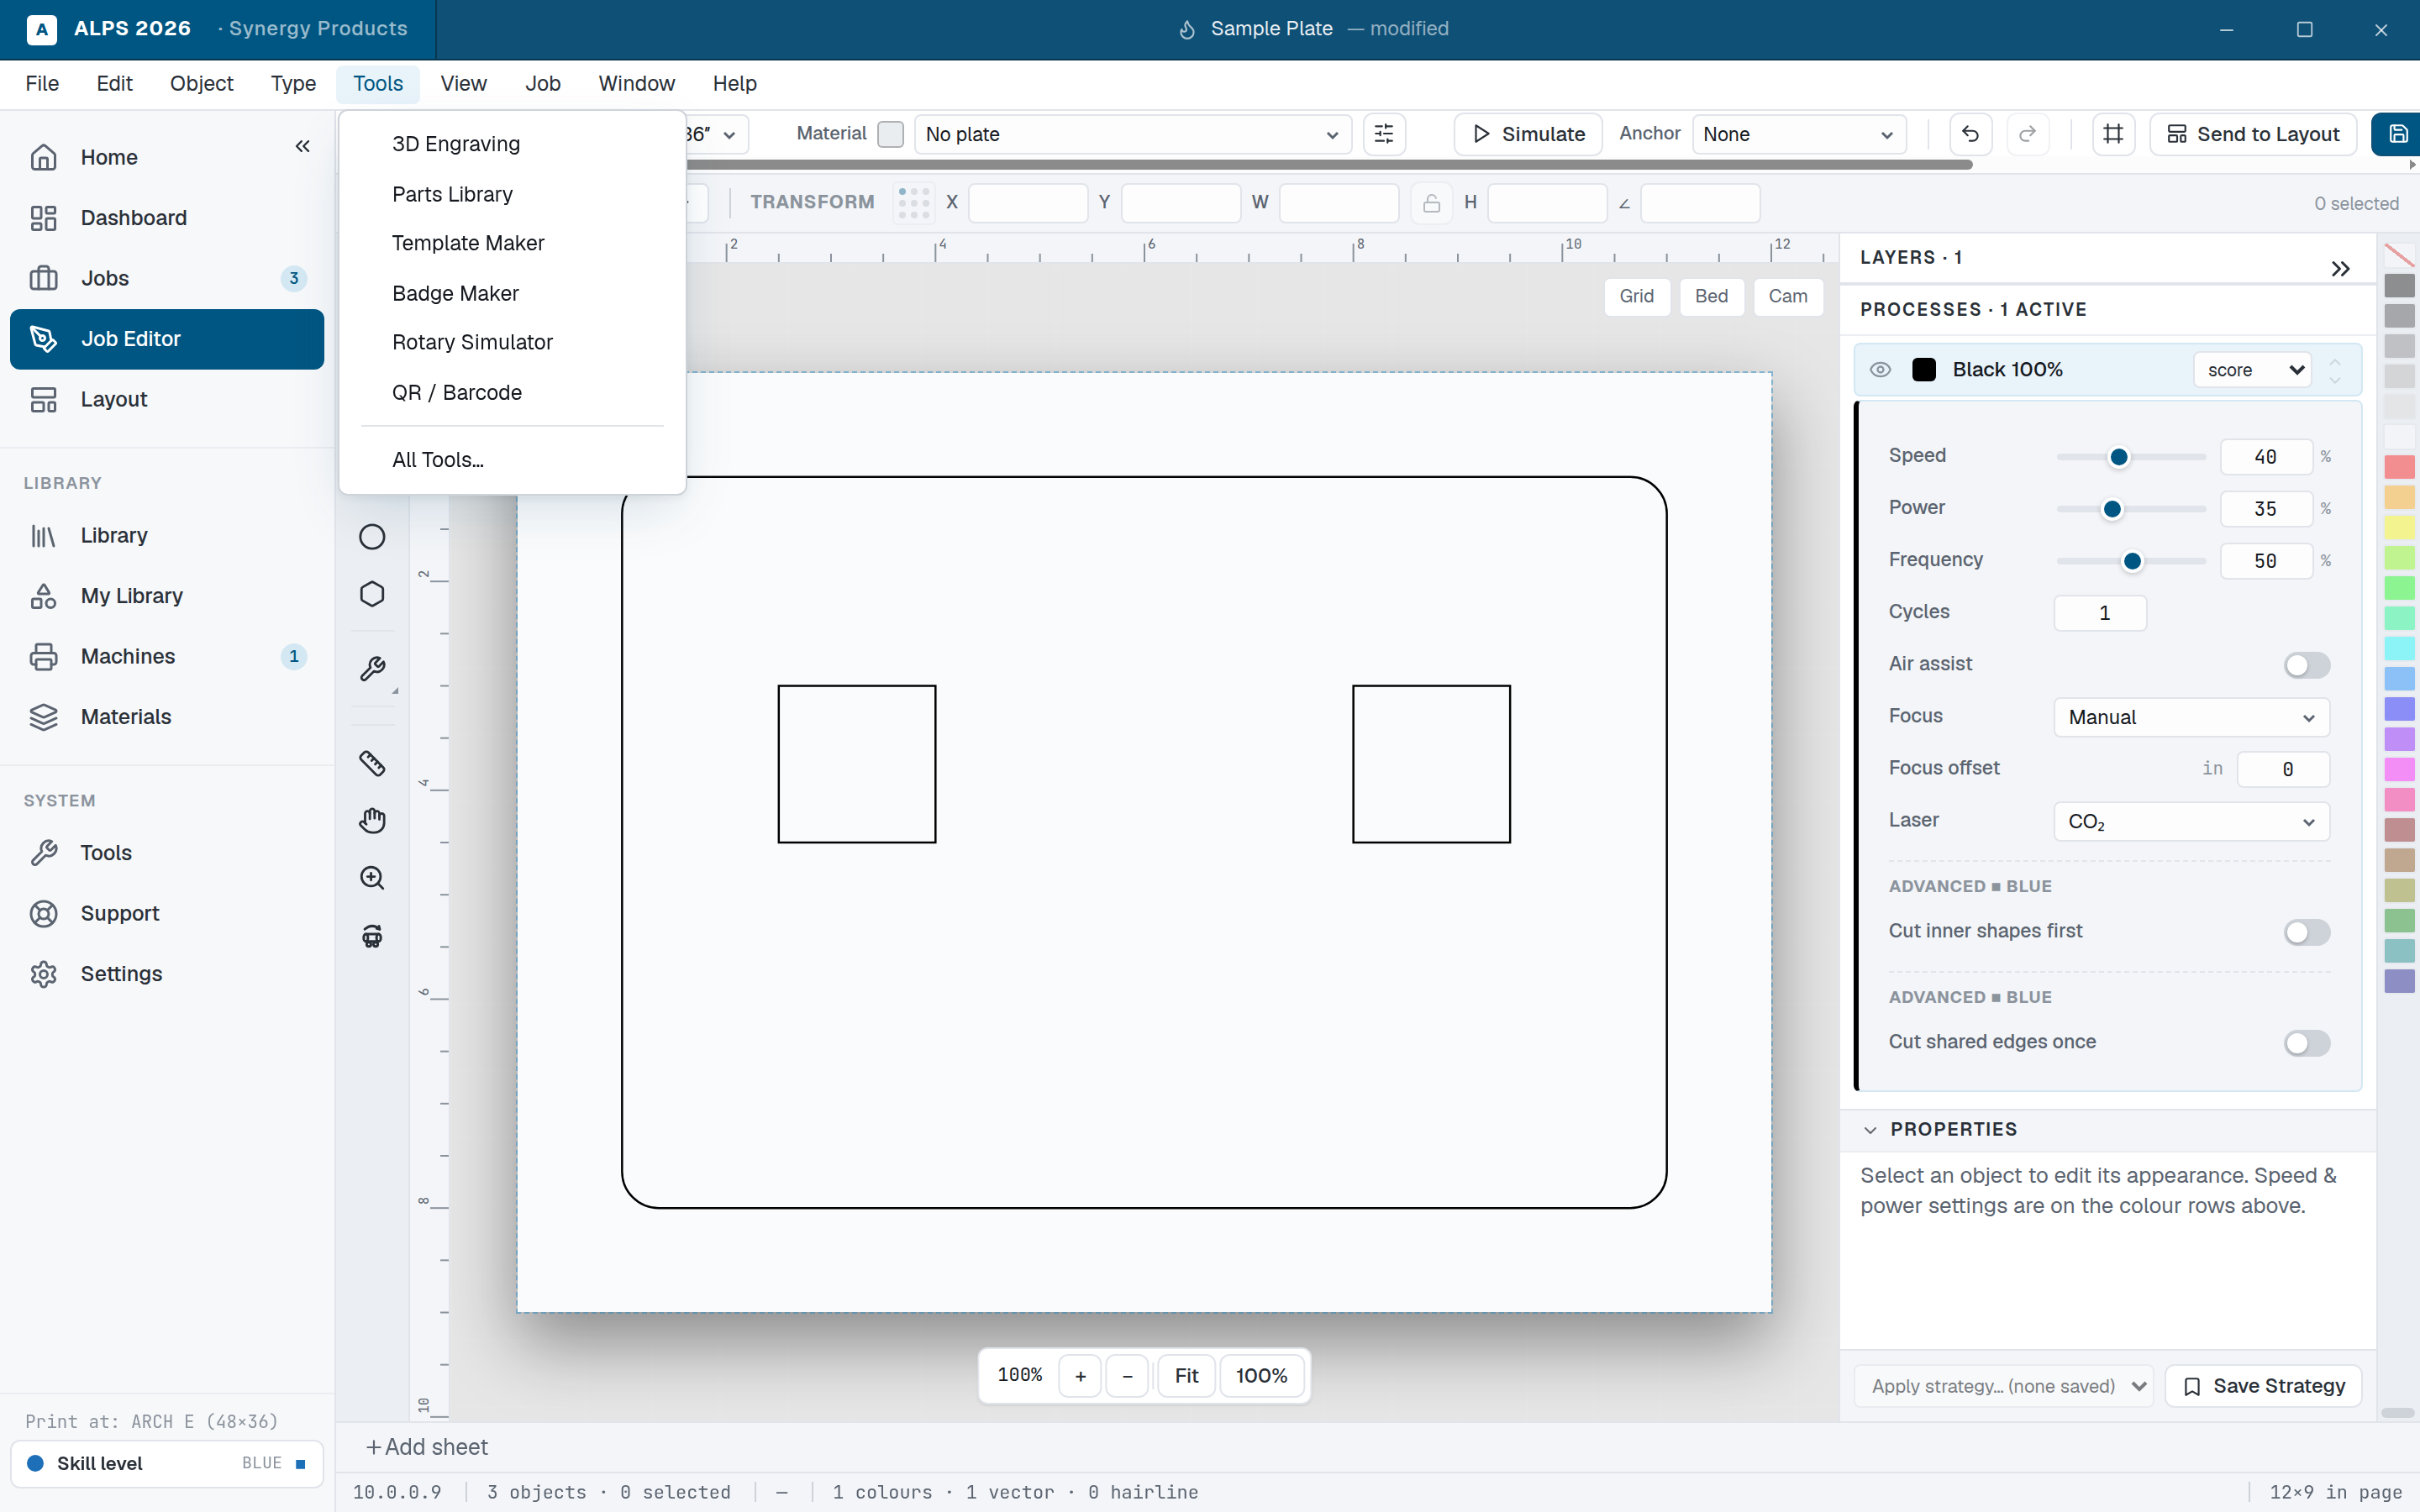
Task: Click Add sheet
Action: [x=427, y=1448]
